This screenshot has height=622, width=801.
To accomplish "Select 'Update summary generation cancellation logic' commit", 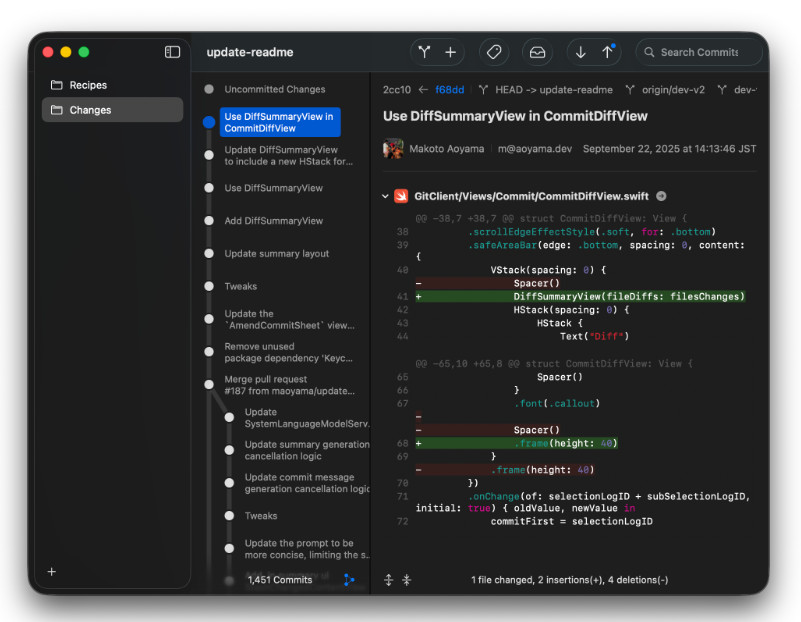I will click(307, 450).
